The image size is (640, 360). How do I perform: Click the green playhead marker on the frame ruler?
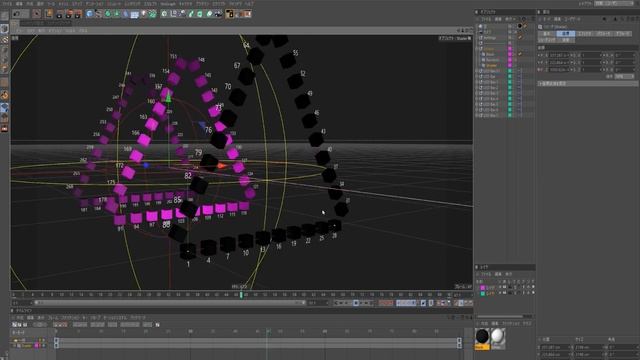click(241, 295)
